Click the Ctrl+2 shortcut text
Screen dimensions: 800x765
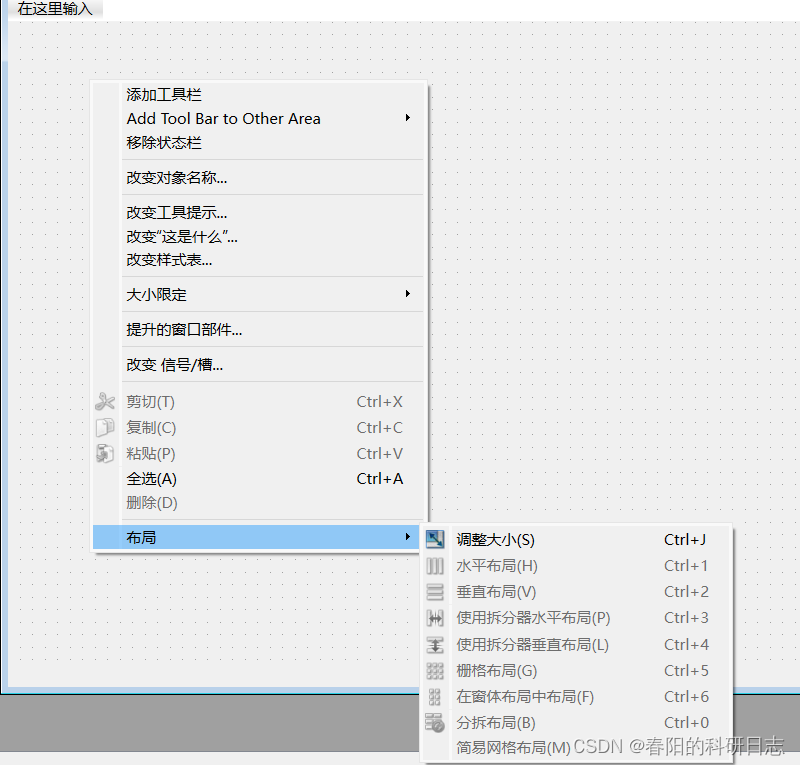coord(686,591)
